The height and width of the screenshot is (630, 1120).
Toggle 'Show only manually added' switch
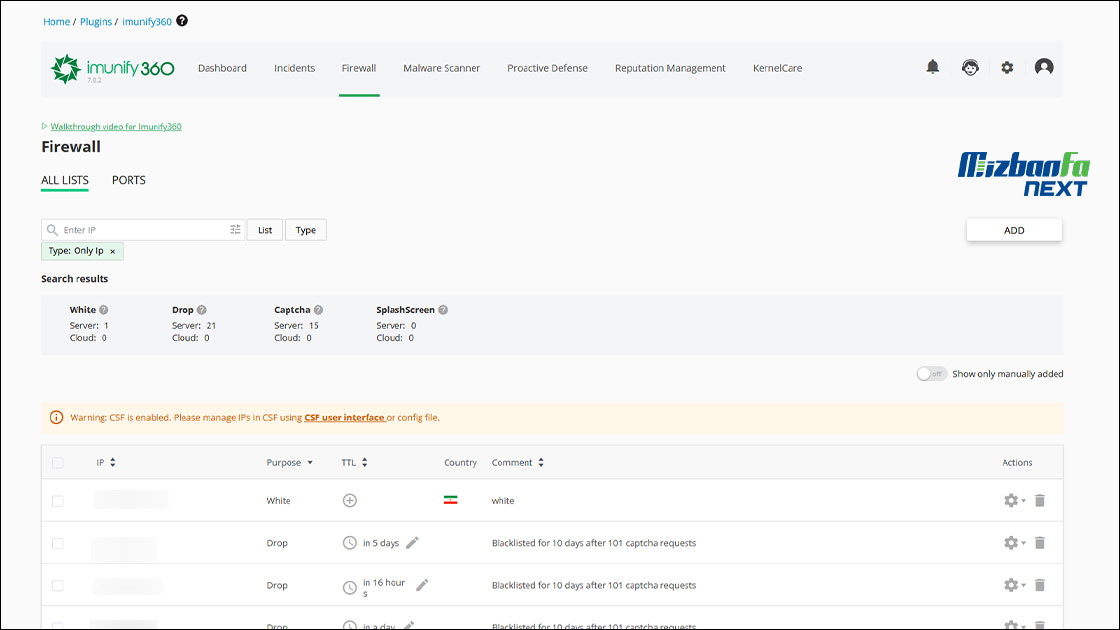point(931,374)
